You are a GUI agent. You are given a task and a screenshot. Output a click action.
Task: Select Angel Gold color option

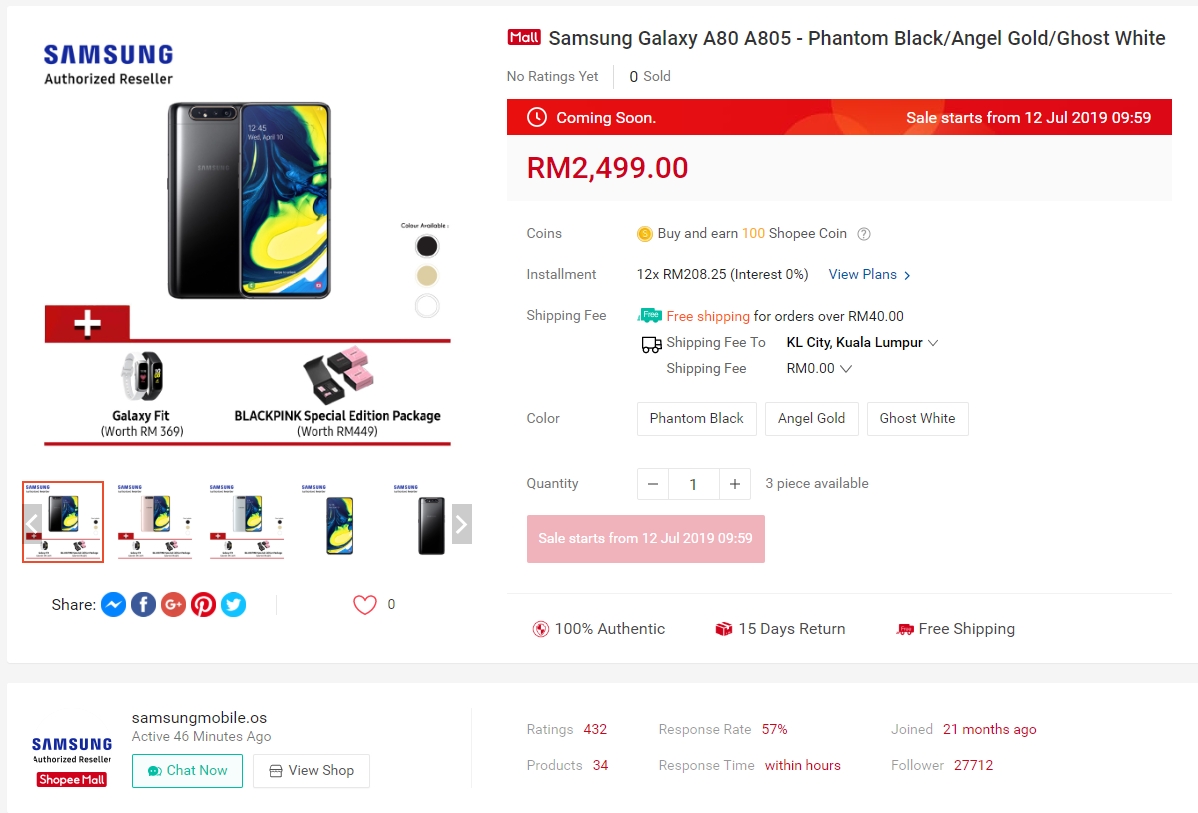tap(811, 418)
